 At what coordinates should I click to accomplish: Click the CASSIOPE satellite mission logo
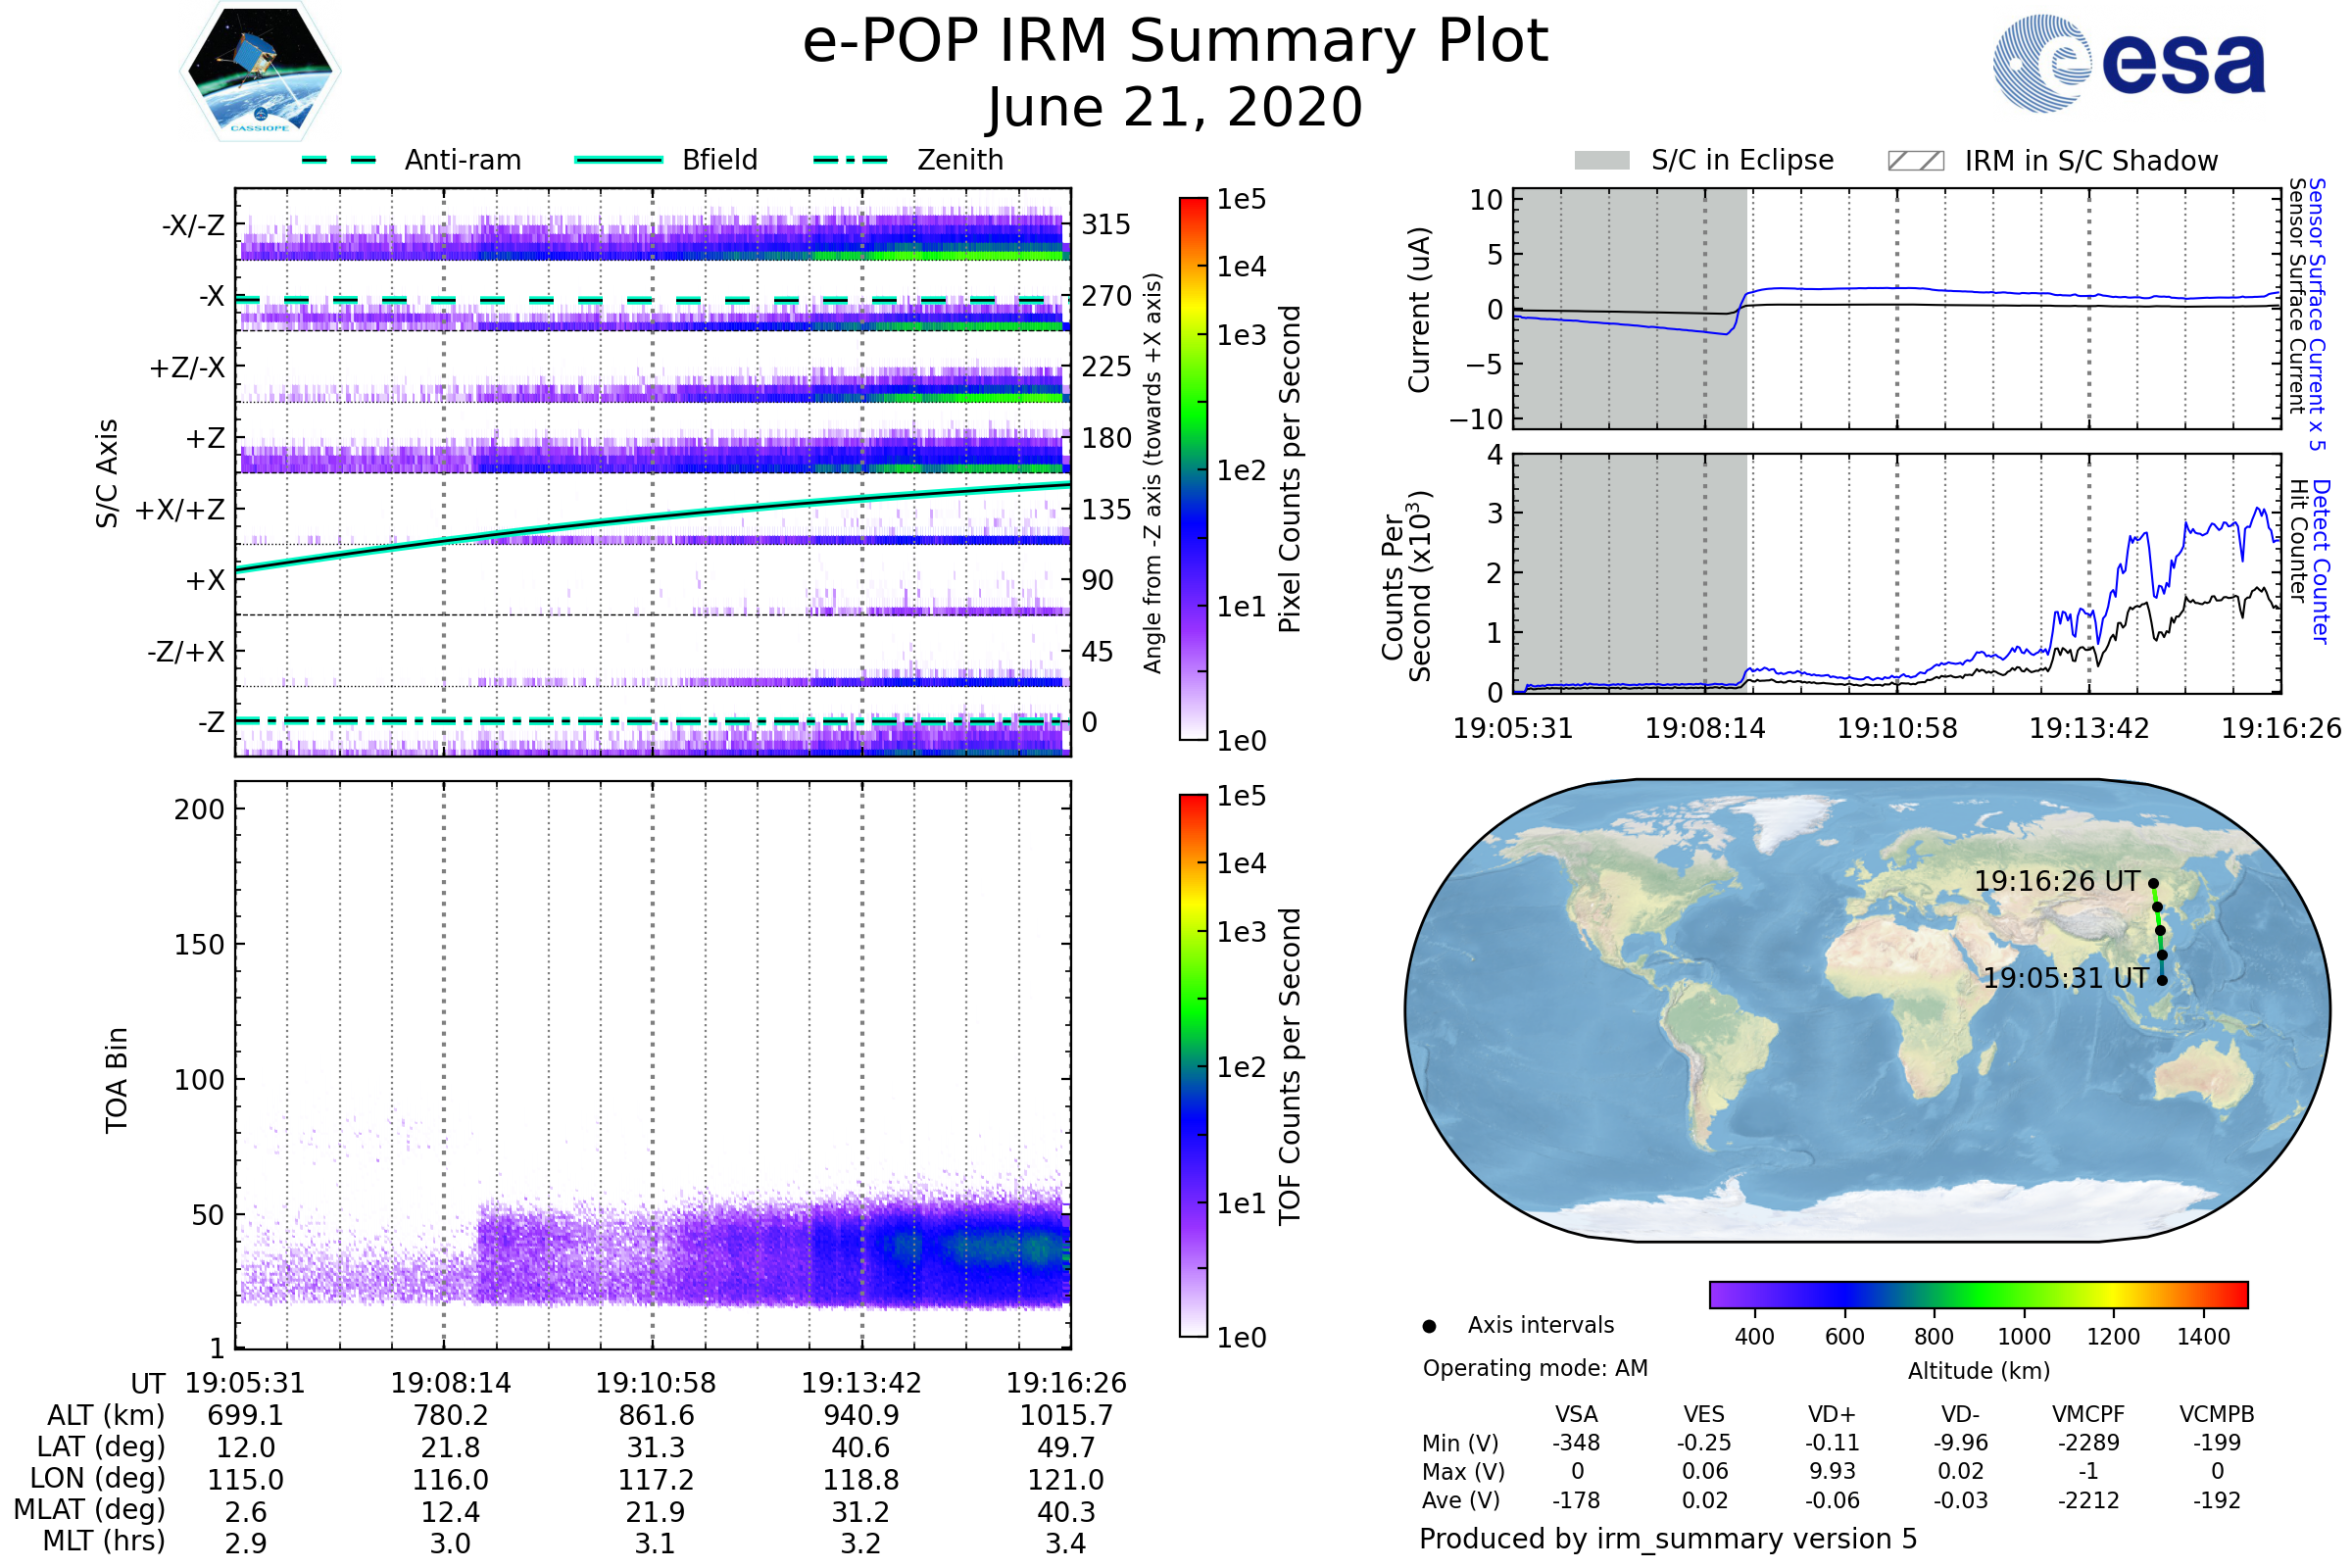coord(260,72)
